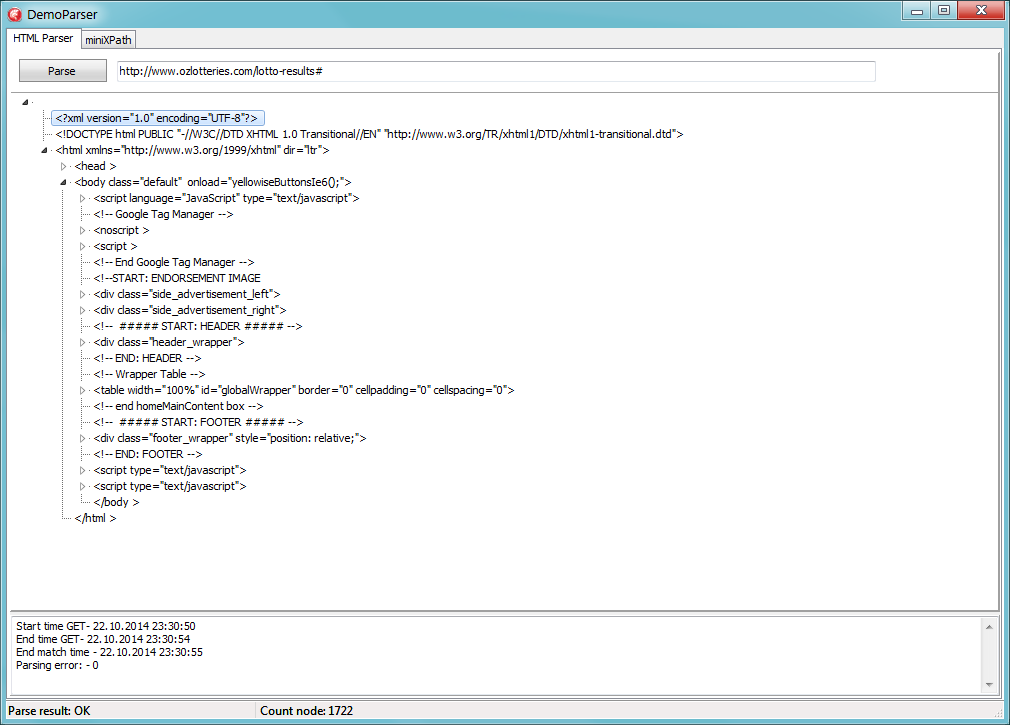Collapse the html xmlns node
Screen dimensions: 1010x725
(x=44, y=150)
